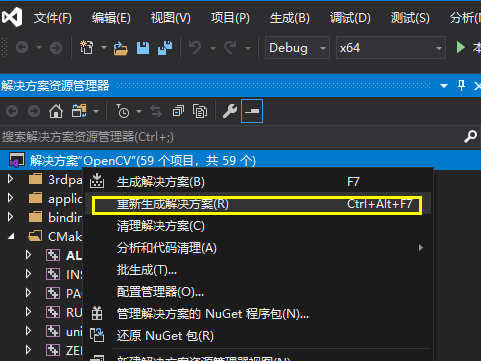
Task: Click the save file icon
Action: [143, 48]
